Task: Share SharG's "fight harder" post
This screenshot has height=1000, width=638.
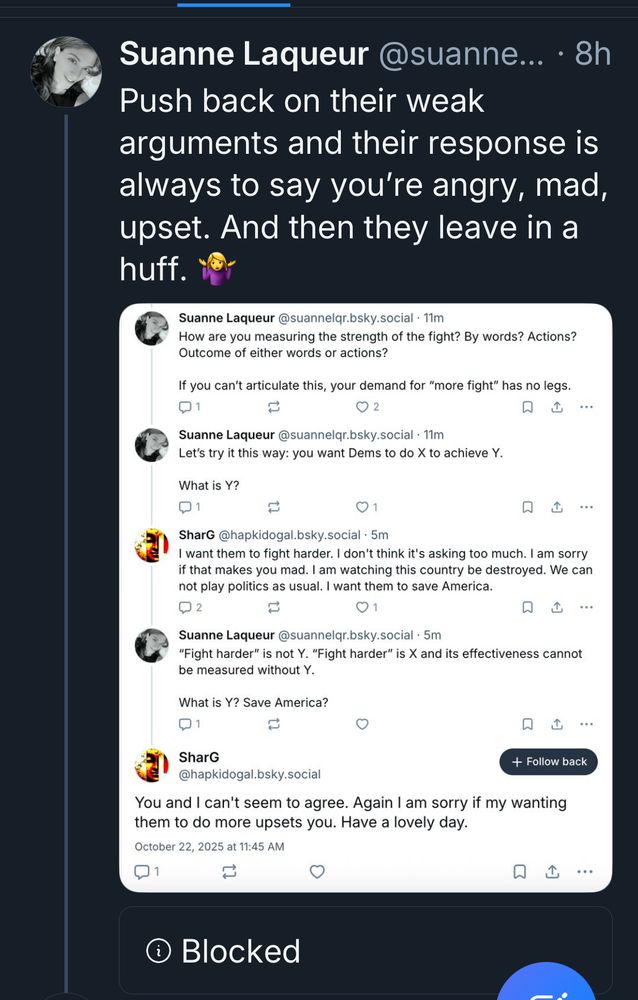Action: (557, 607)
